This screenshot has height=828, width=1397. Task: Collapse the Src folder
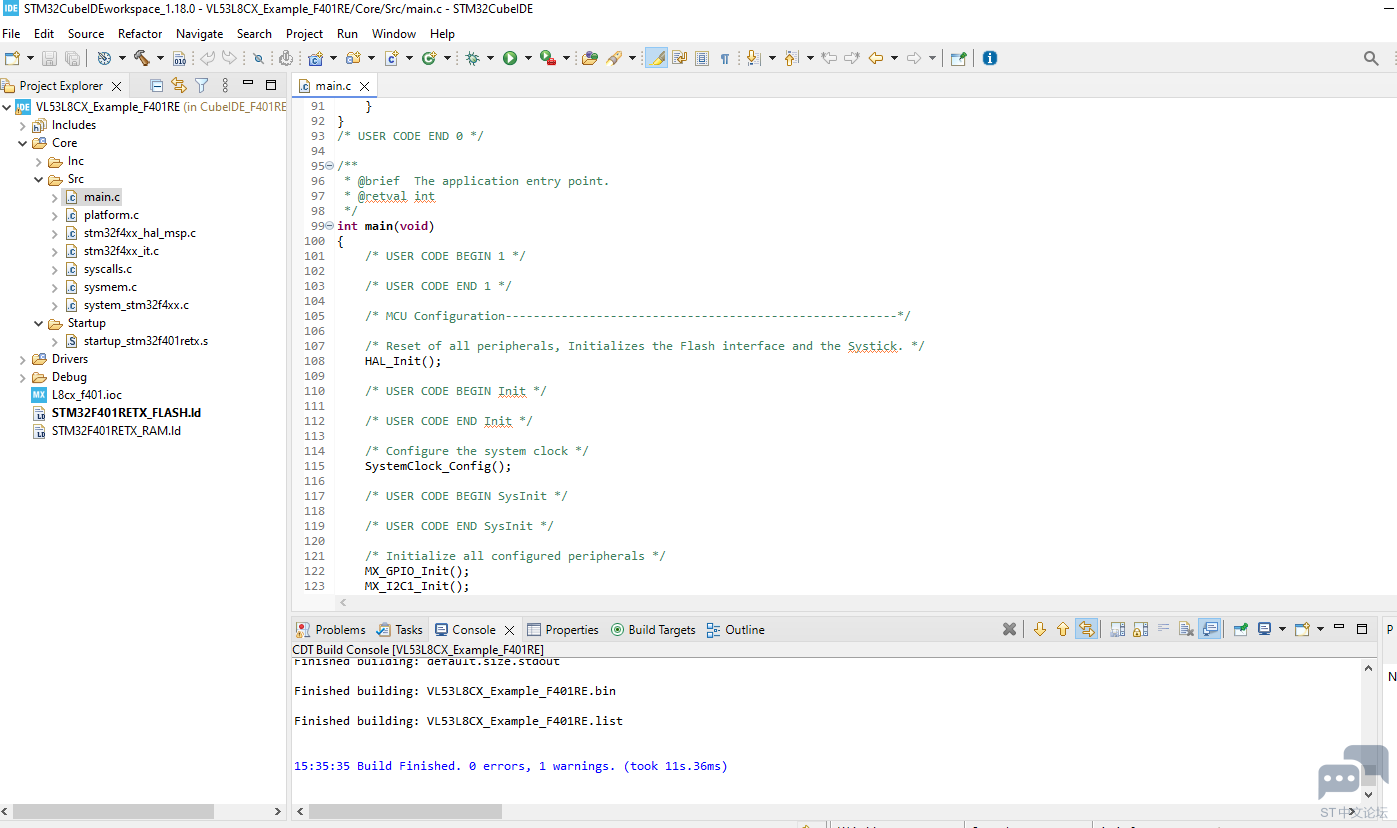pyautogui.click(x=39, y=179)
